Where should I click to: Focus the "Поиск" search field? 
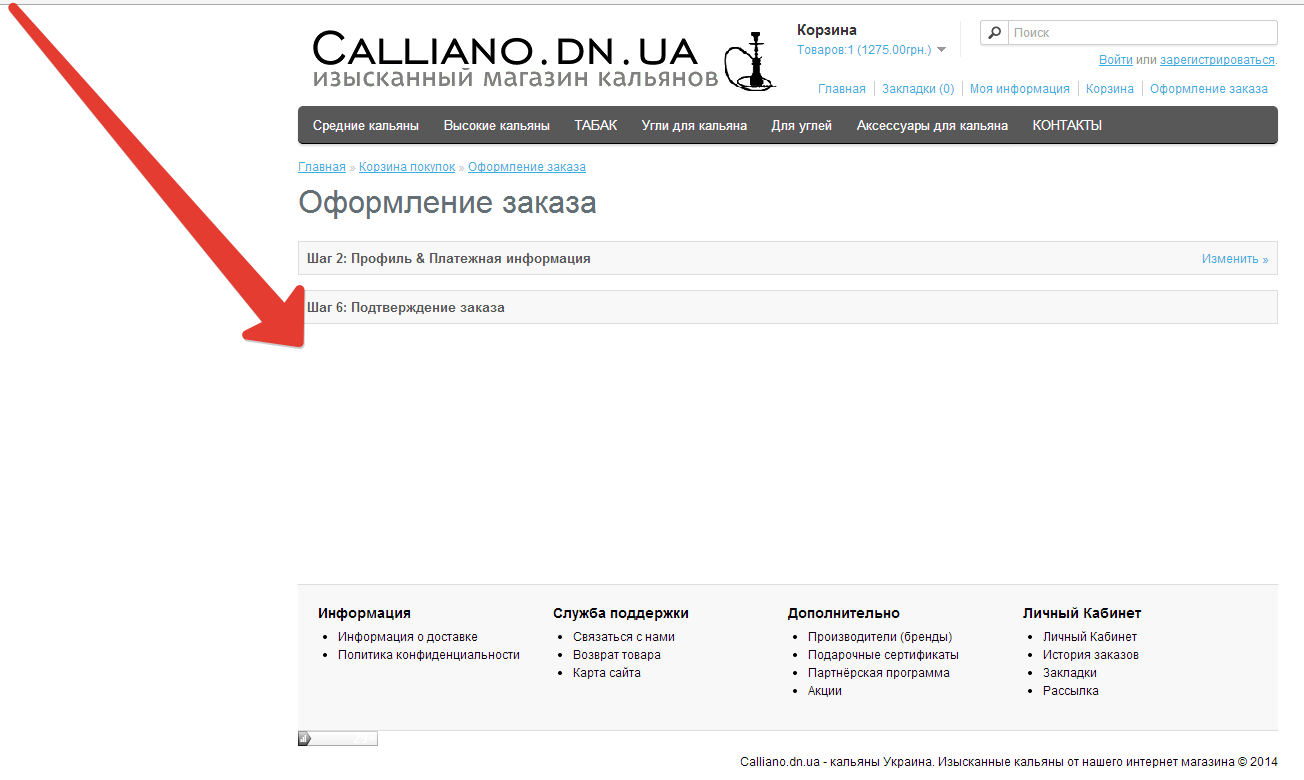click(x=1142, y=33)
